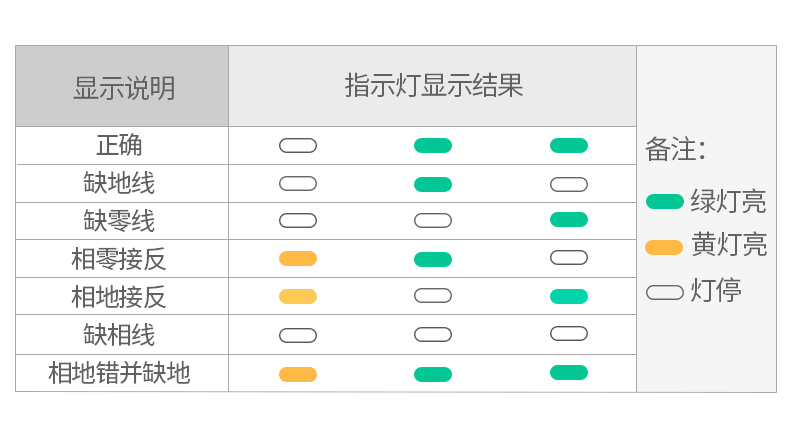Screen dimensions: 790x422
Task: Click the empty swatch beside 灯停 in the legend
Action: coord(665,292)
